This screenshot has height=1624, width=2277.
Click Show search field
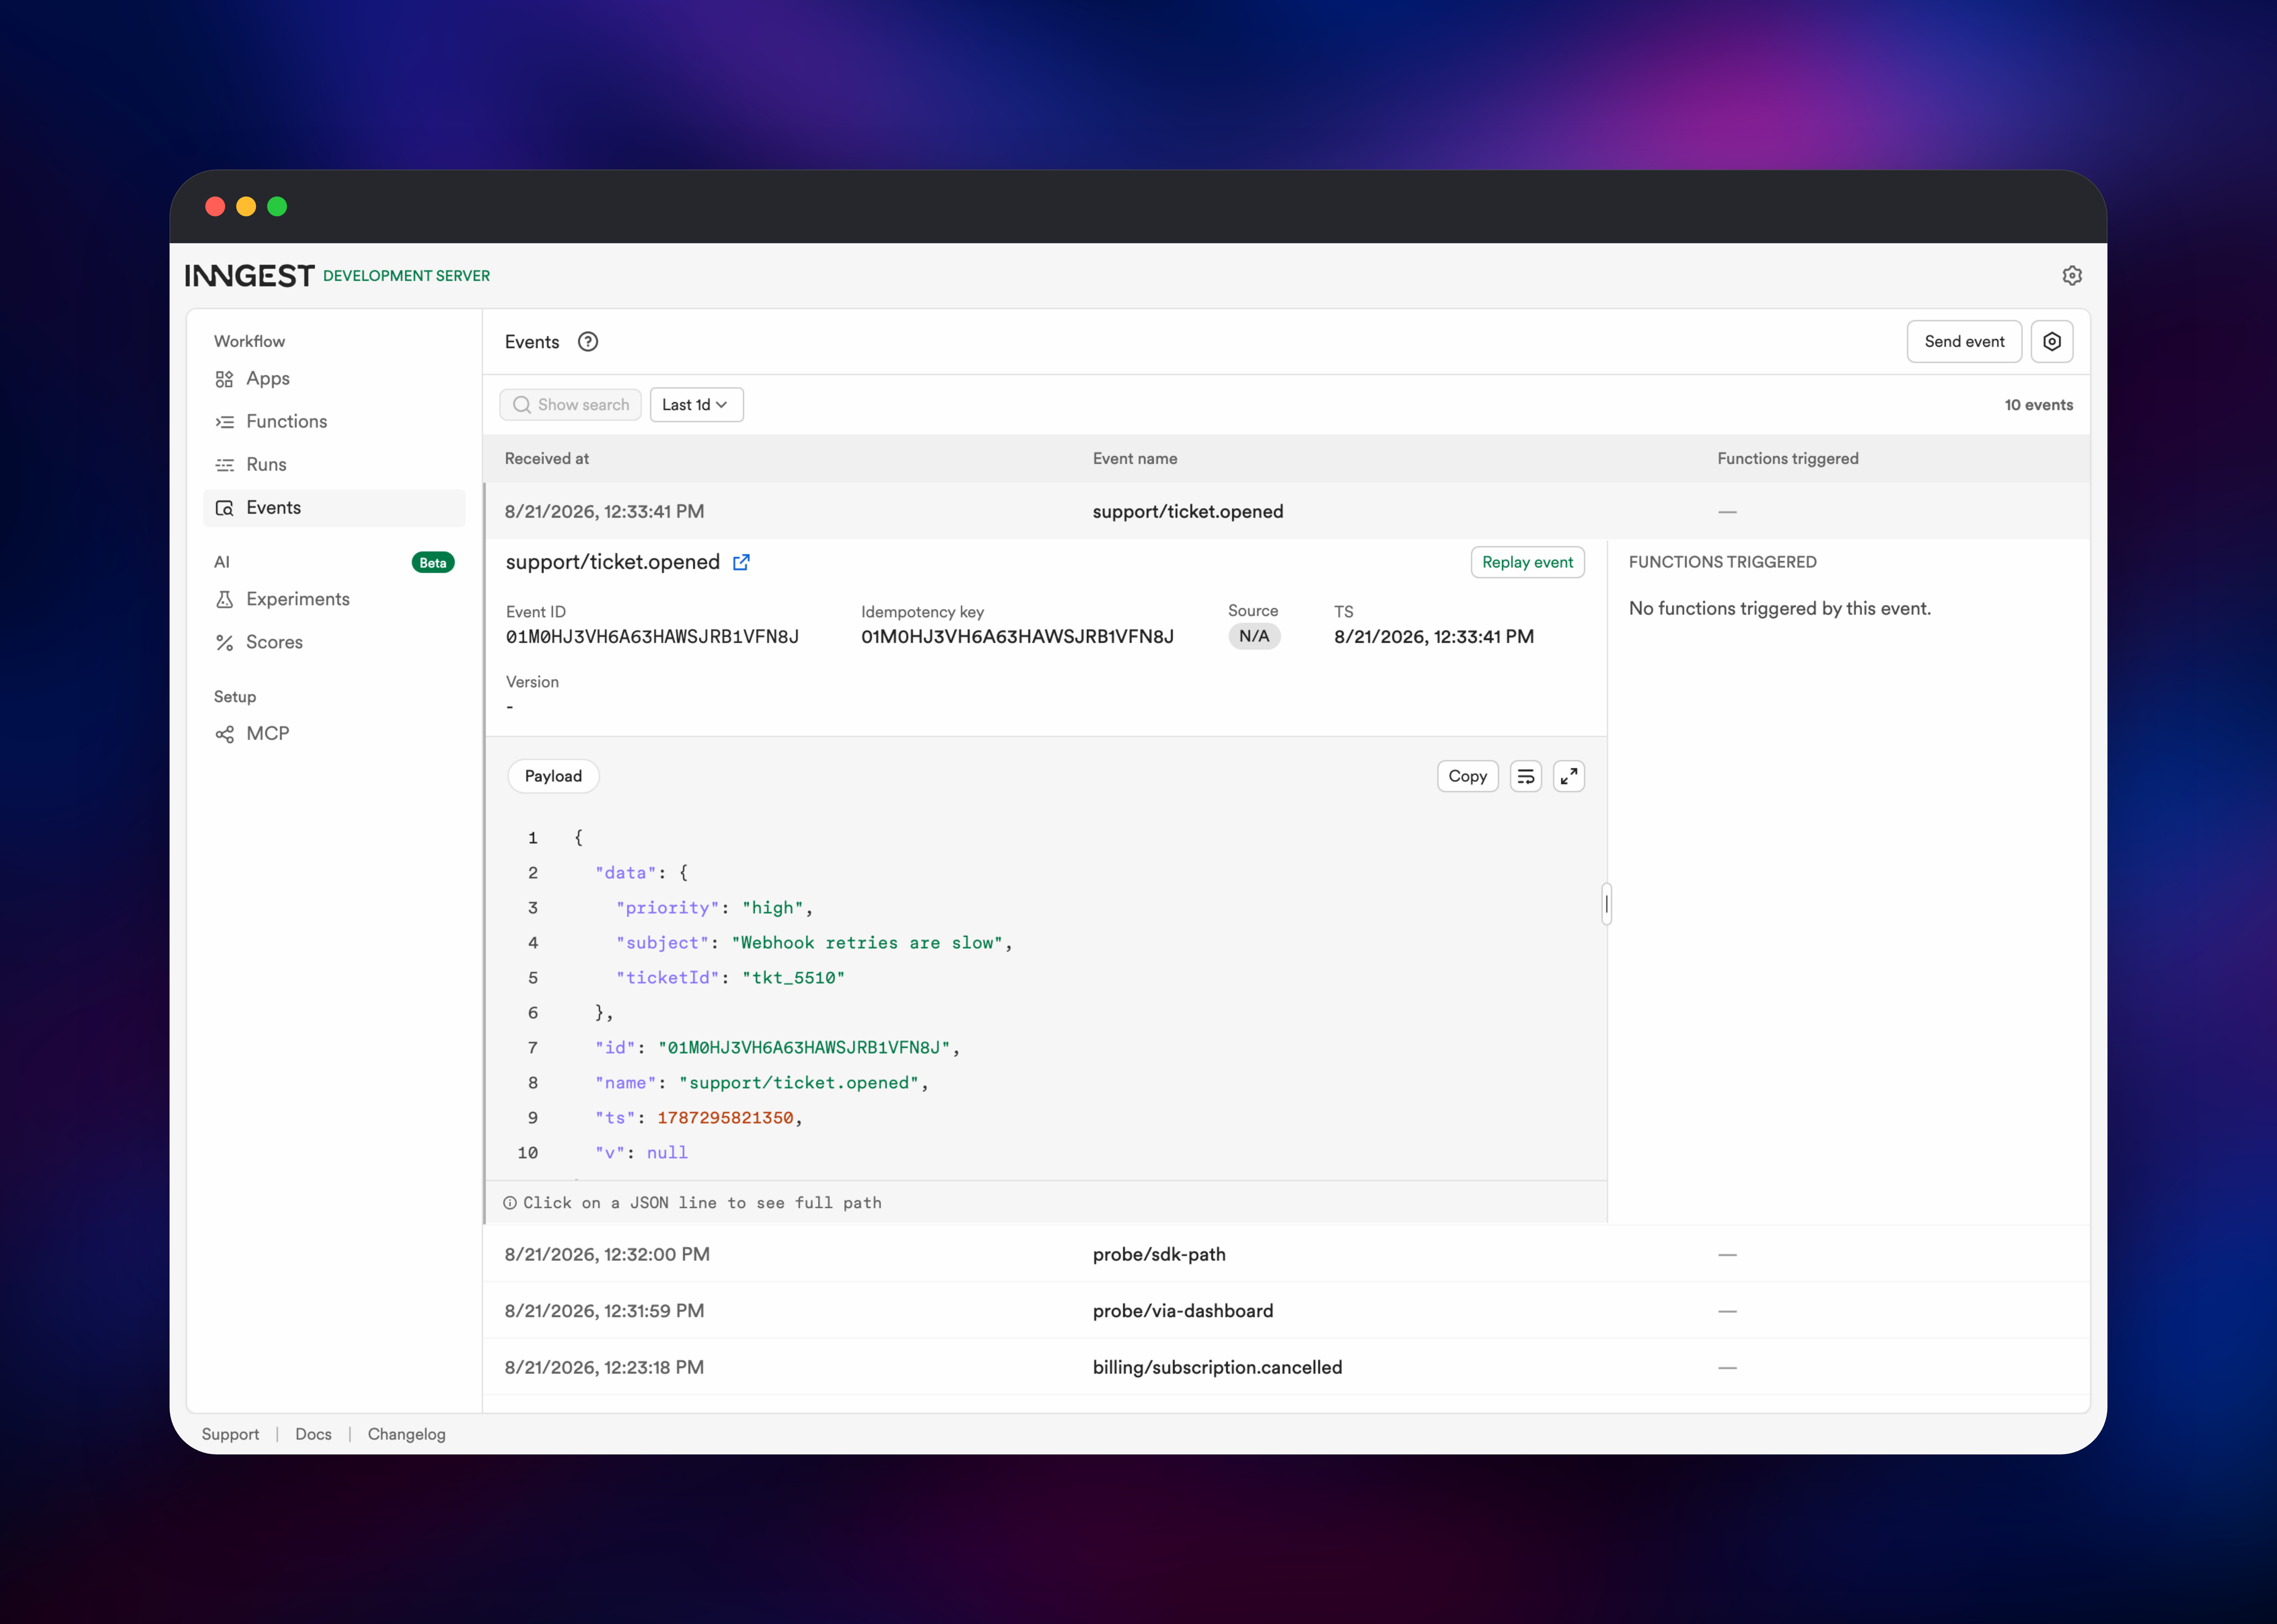[570, 405]
